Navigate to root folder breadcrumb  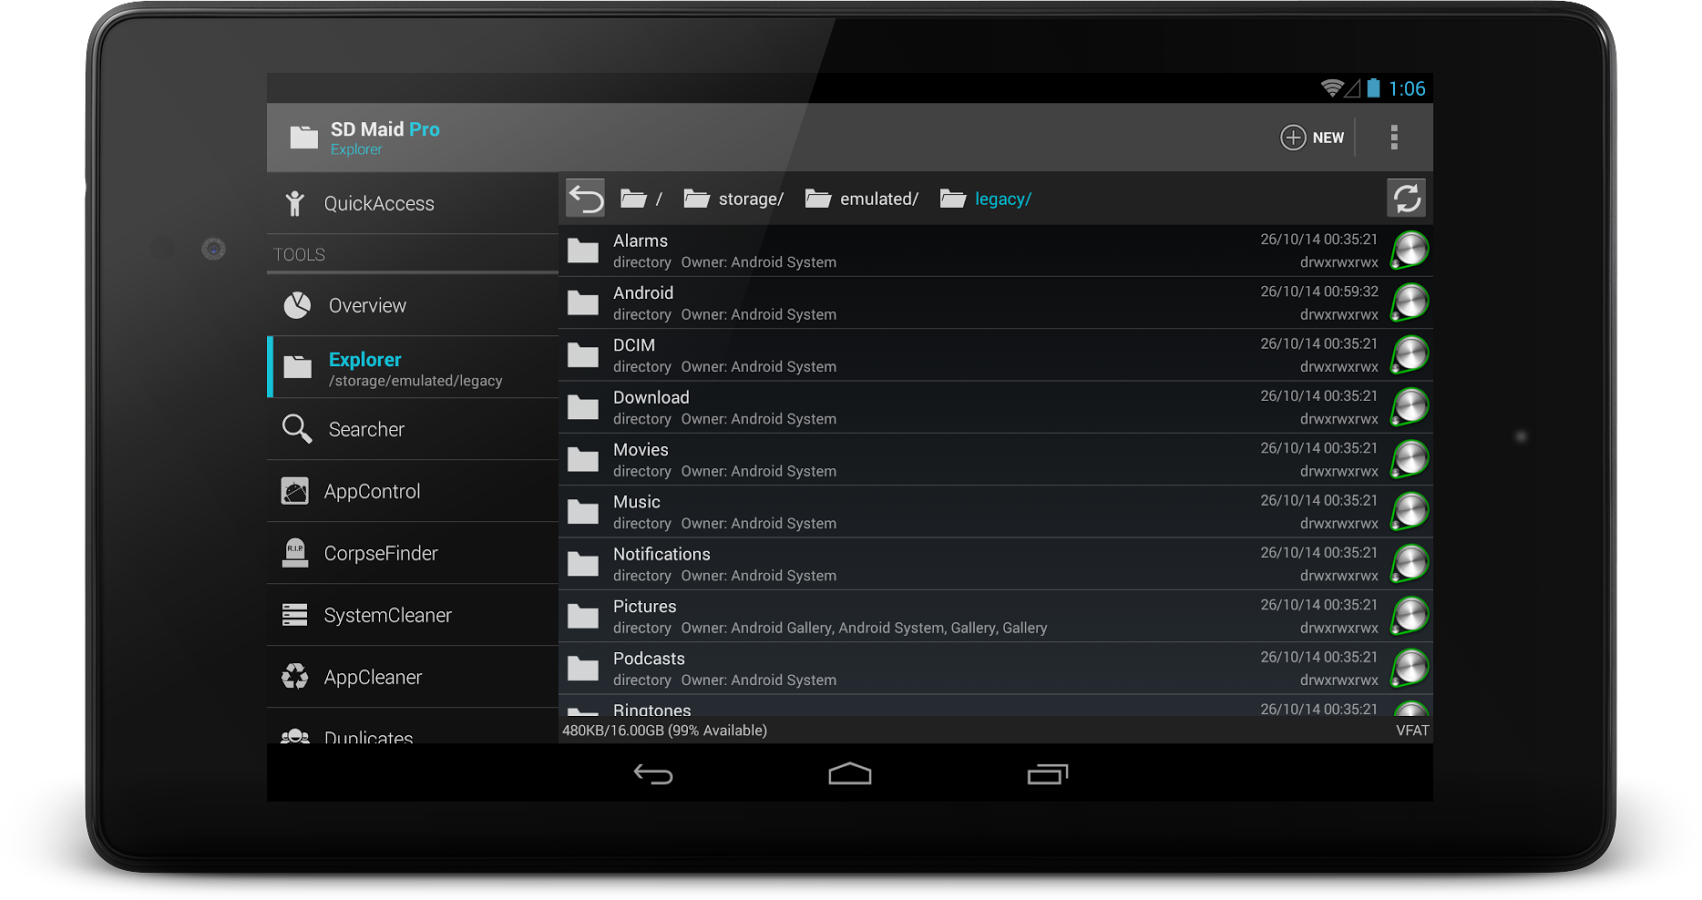coord(641,198)
